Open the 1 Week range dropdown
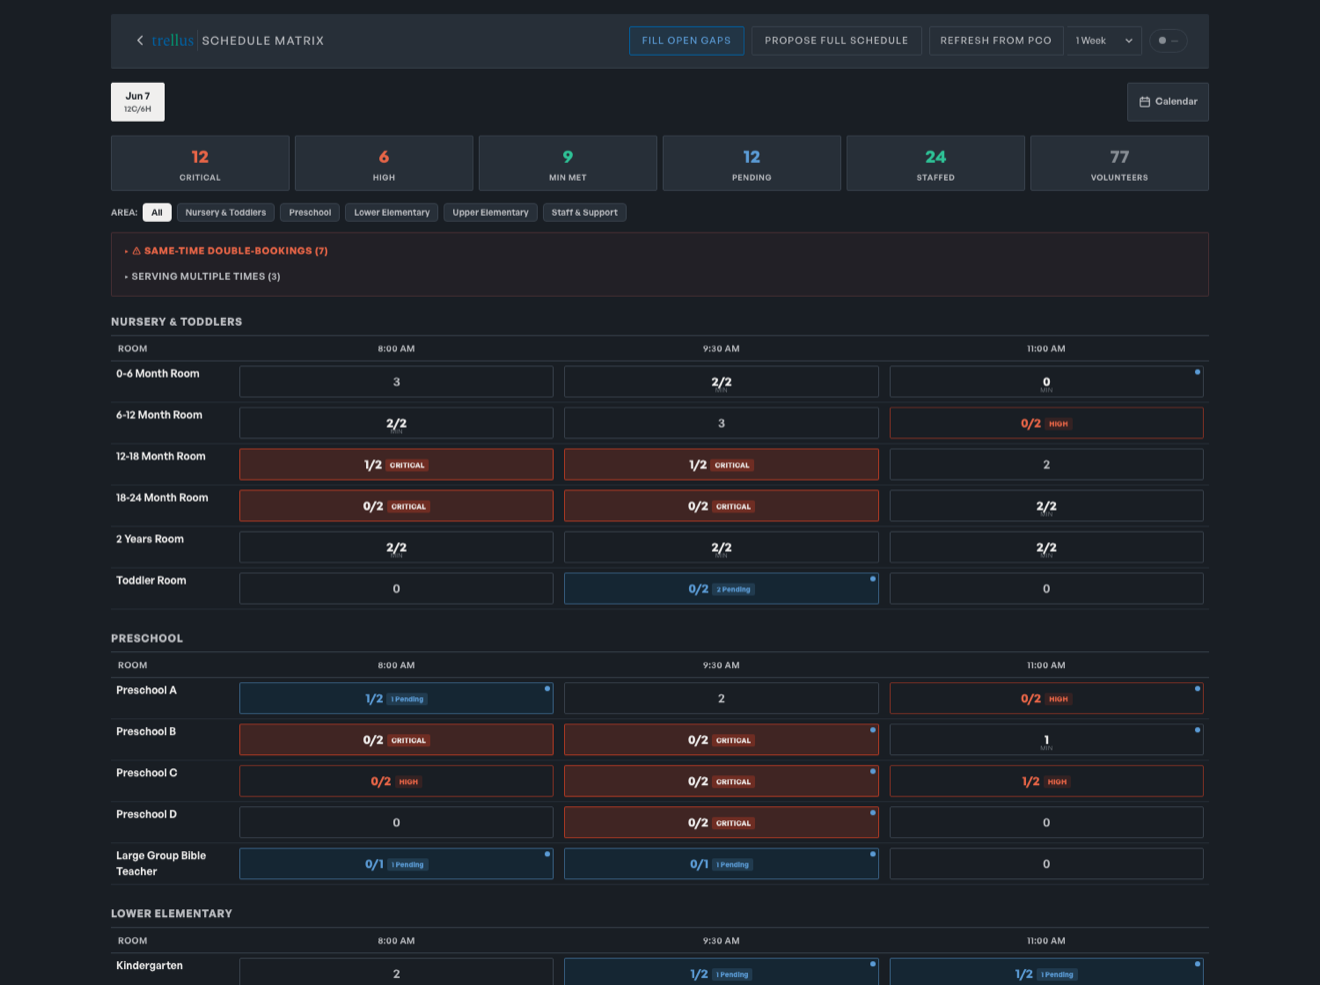This screenshot has width=1320, height=985. point(1103,41)
